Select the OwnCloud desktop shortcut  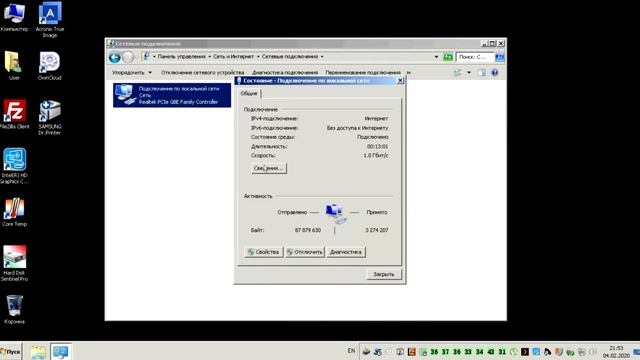pos(49,65)
